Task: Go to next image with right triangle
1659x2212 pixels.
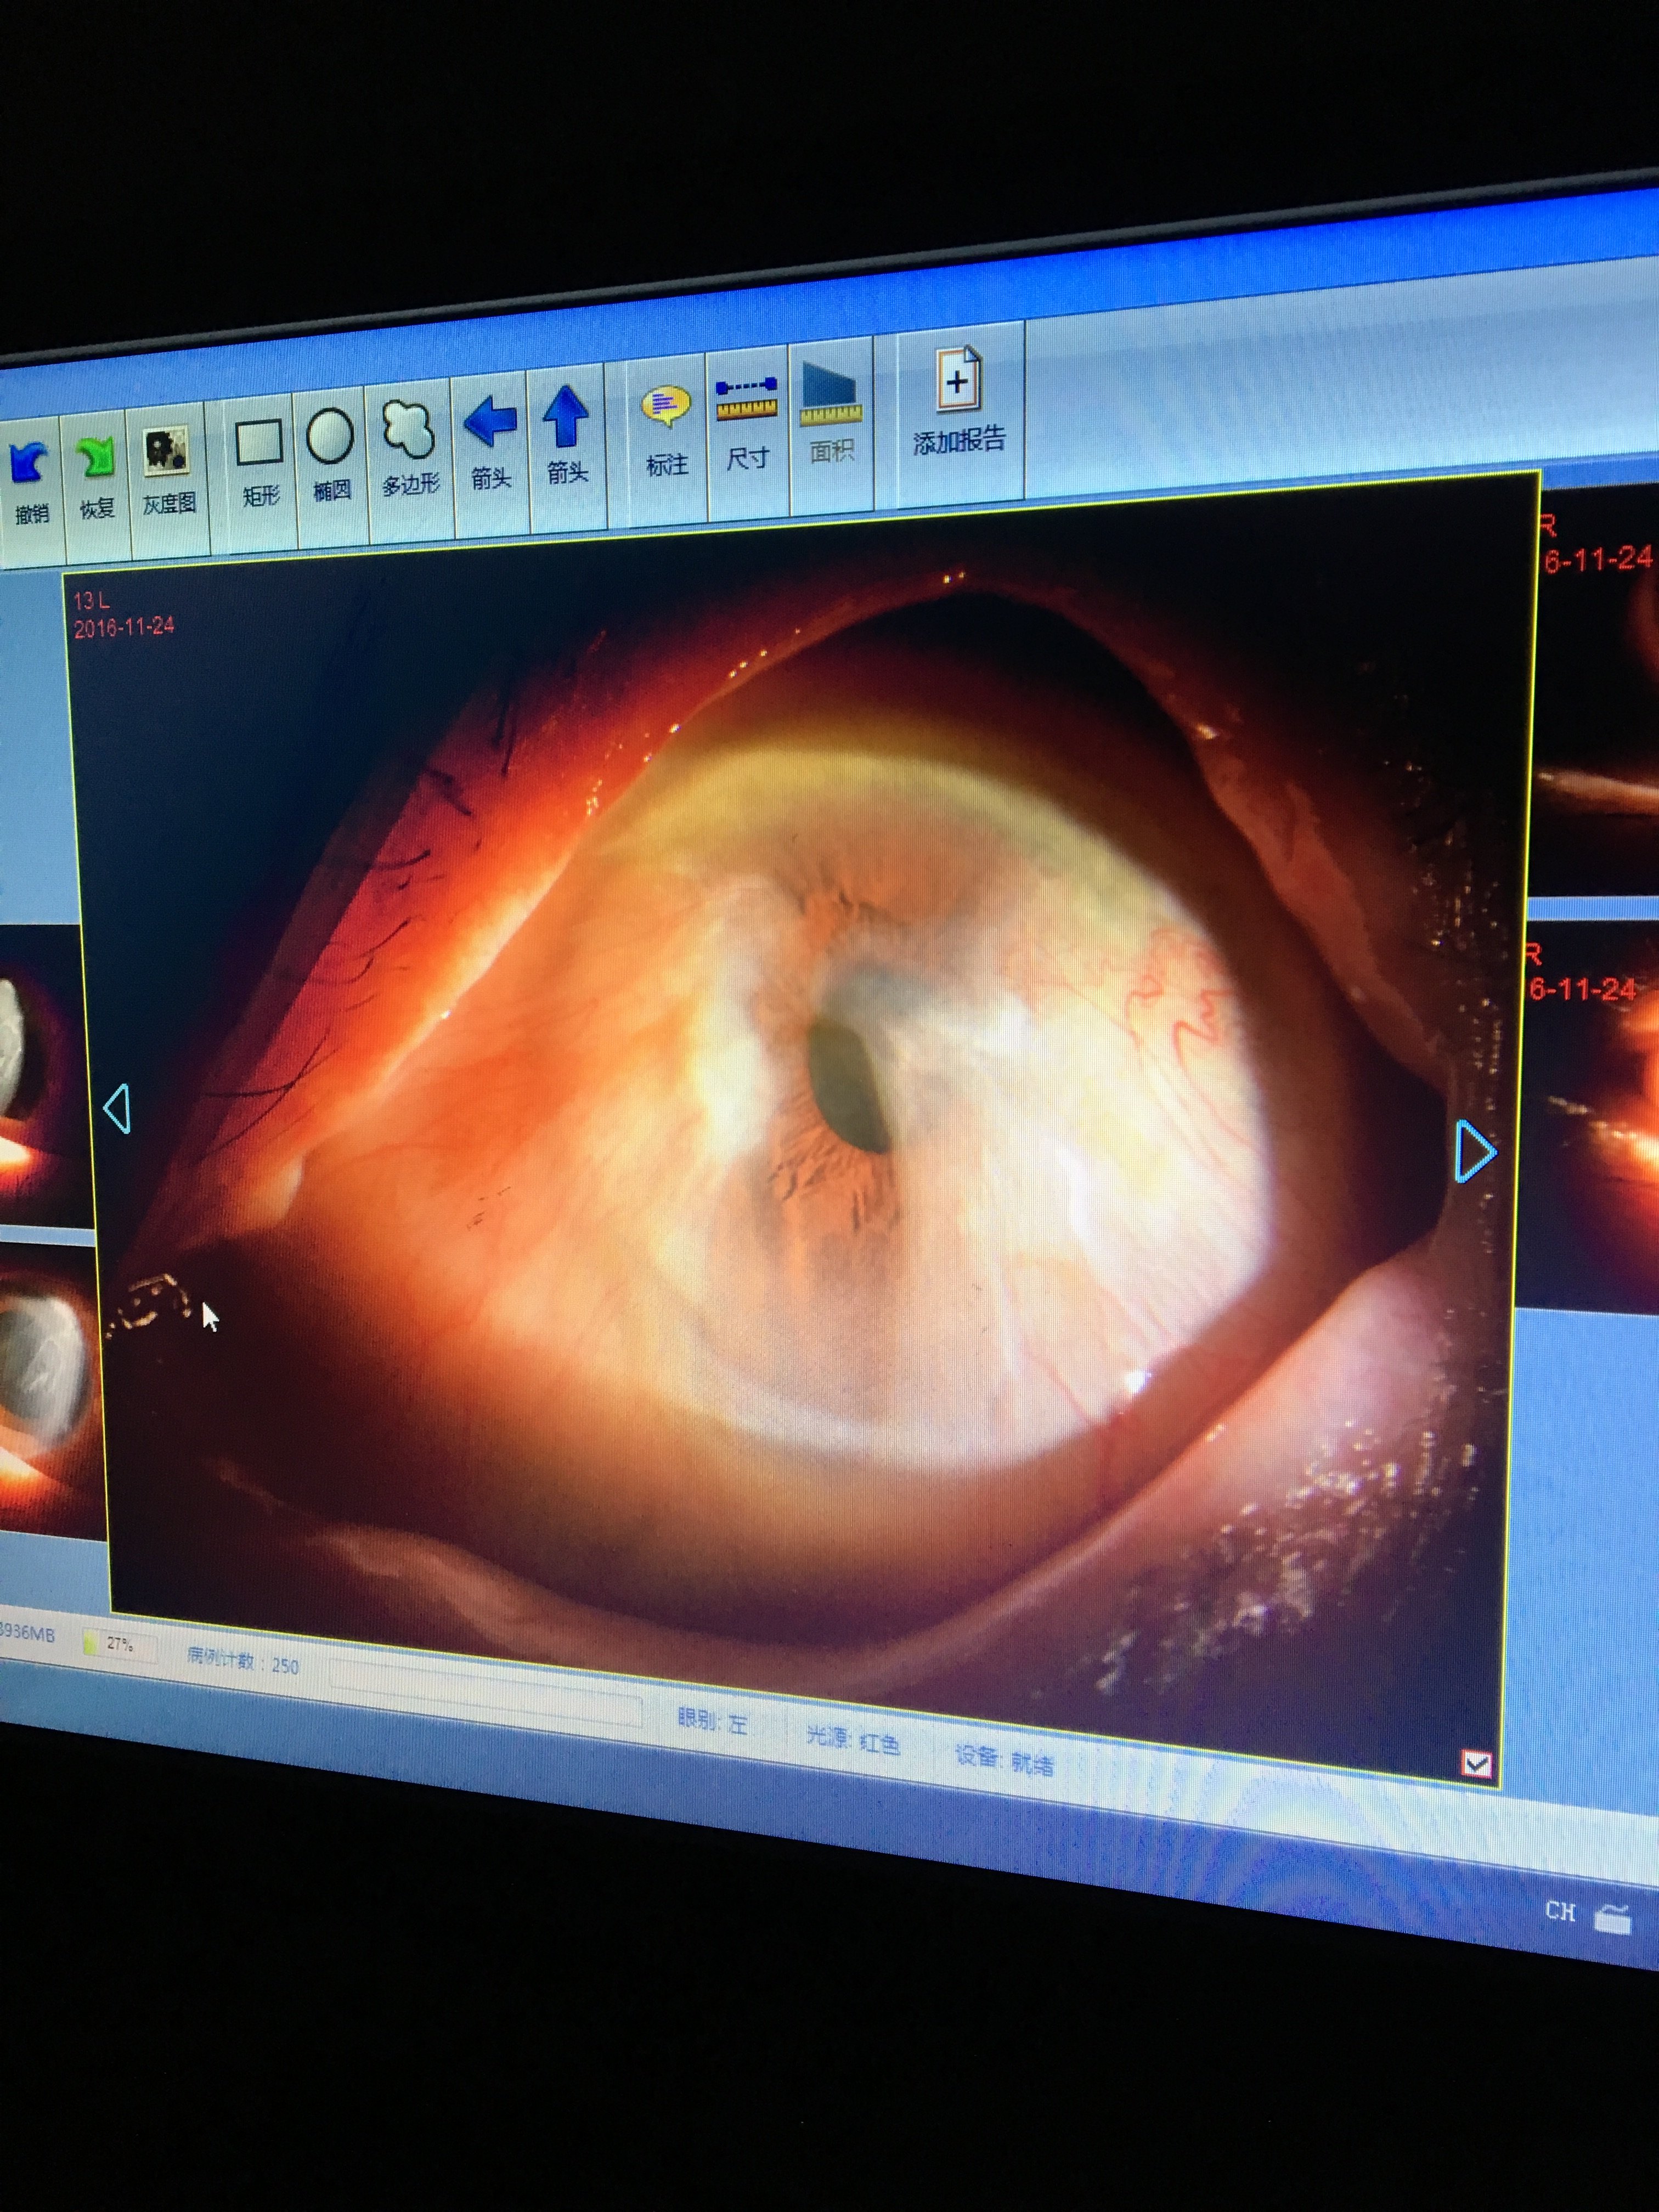Action: point(1475,1151)
